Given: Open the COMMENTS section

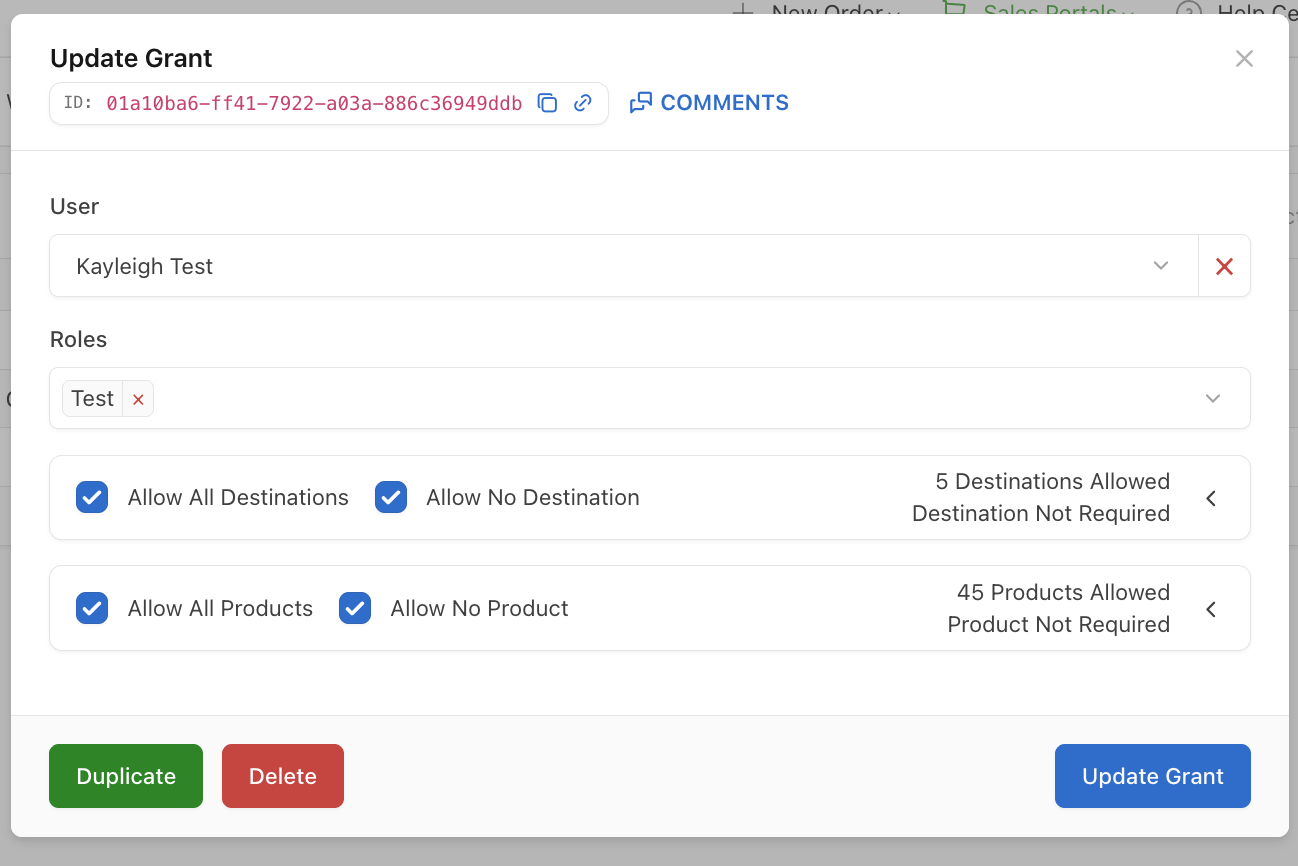Looking at the screenshot, I should coord(709,103).
